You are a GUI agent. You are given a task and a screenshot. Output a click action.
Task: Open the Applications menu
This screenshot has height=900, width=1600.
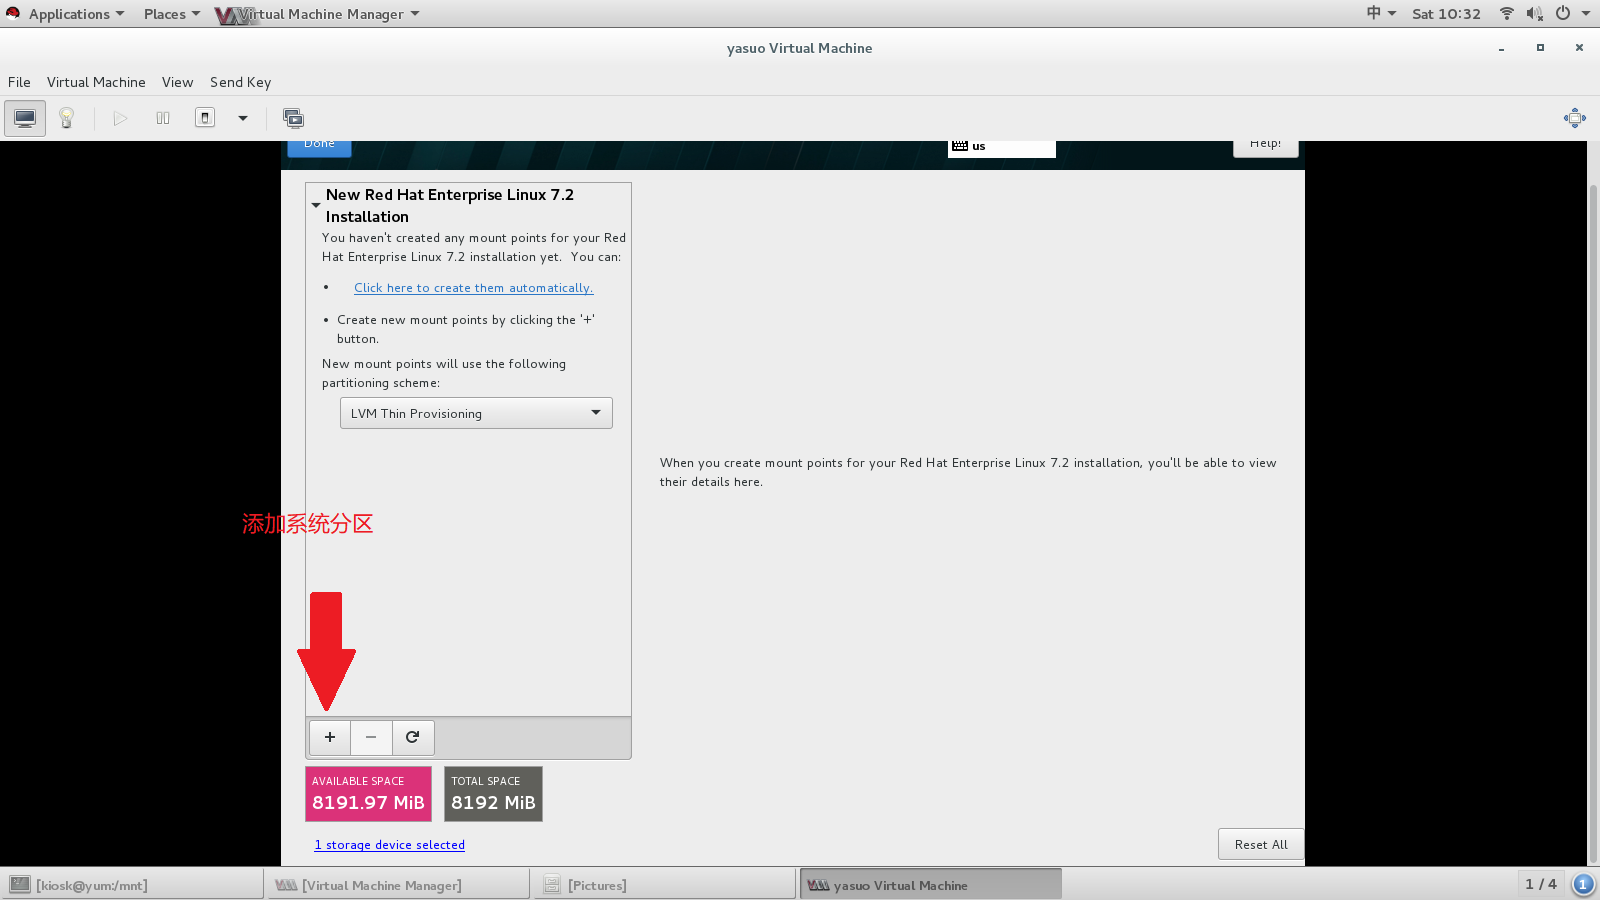coord(76,14)
